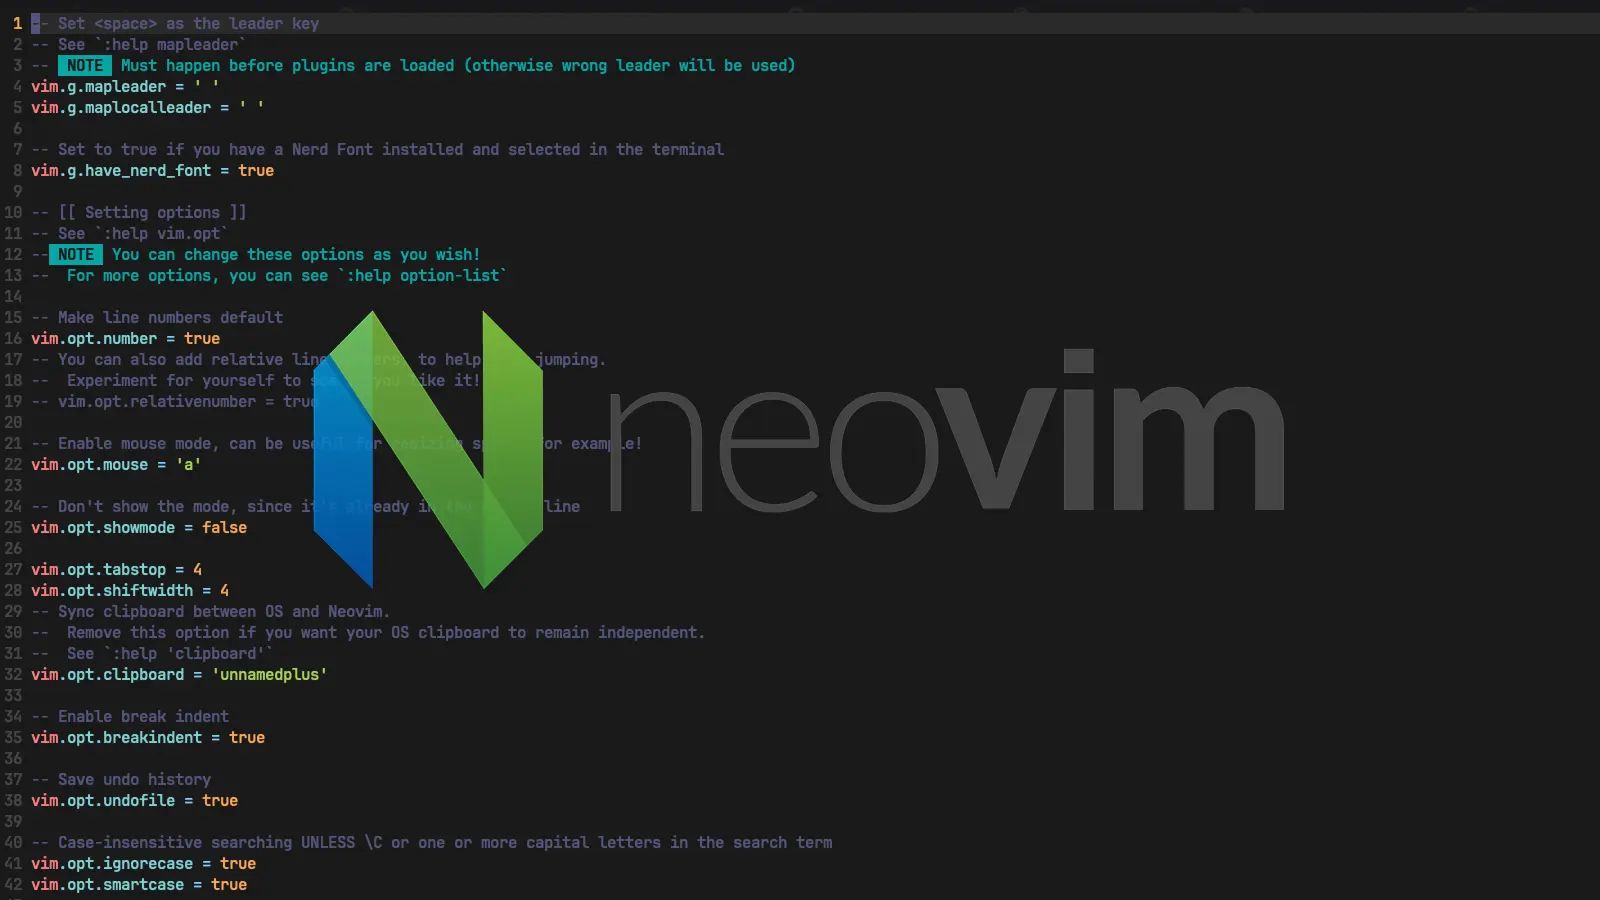Click the 'false' value on line 25
The width and height of the screenshot is (1600, 900).
[224, 527]
